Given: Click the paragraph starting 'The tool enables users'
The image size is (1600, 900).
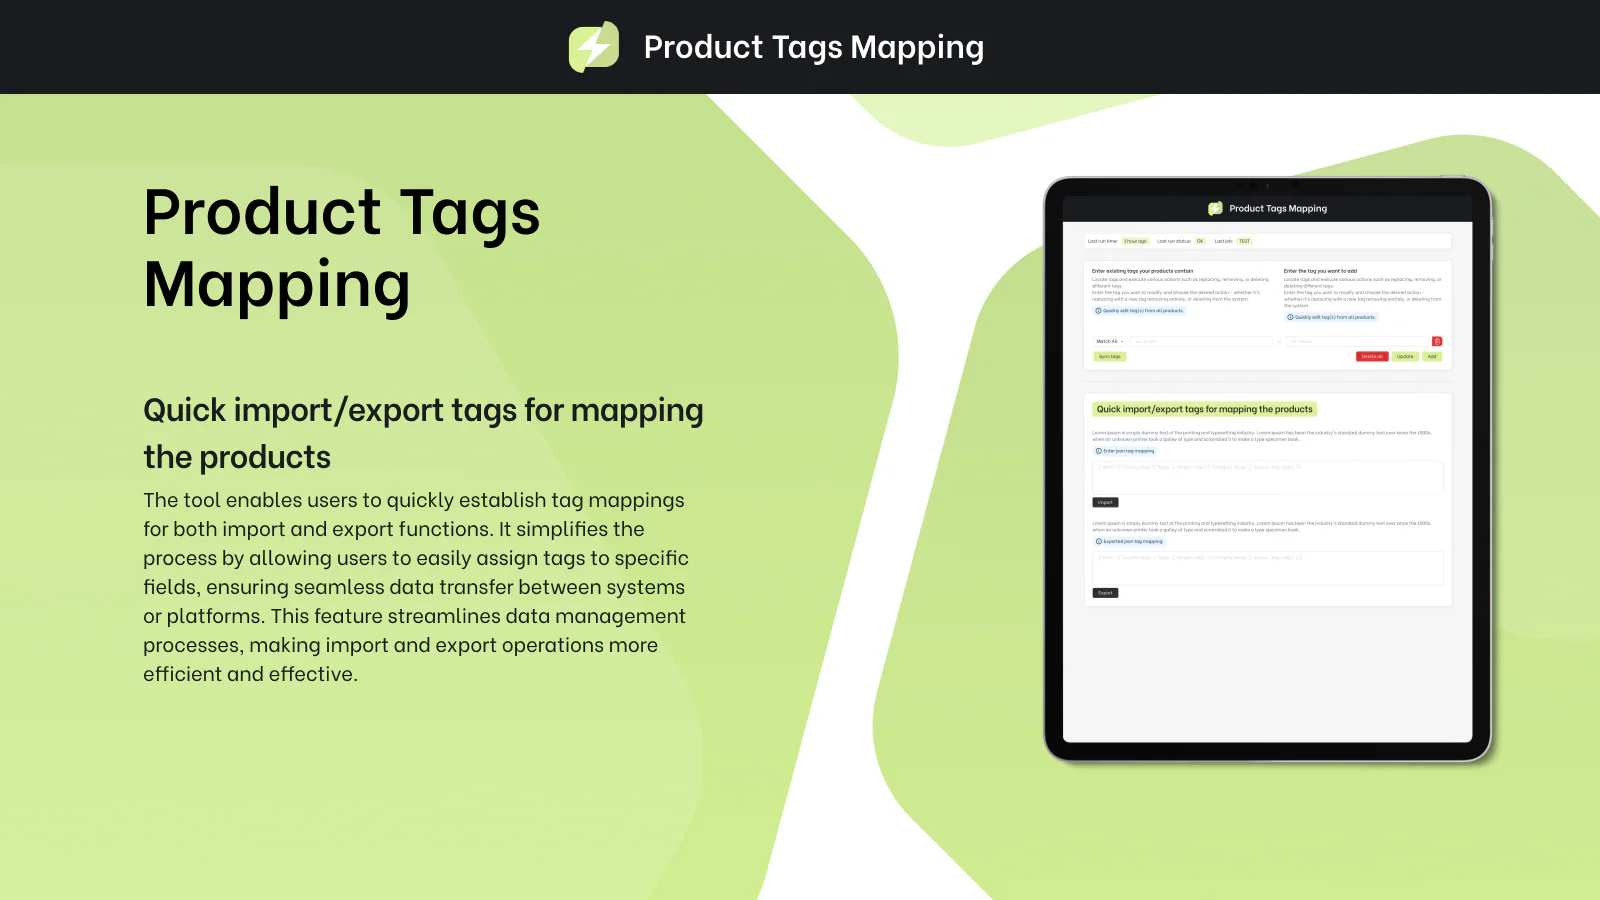Looking at the screenshot, I should coord(415,587).
